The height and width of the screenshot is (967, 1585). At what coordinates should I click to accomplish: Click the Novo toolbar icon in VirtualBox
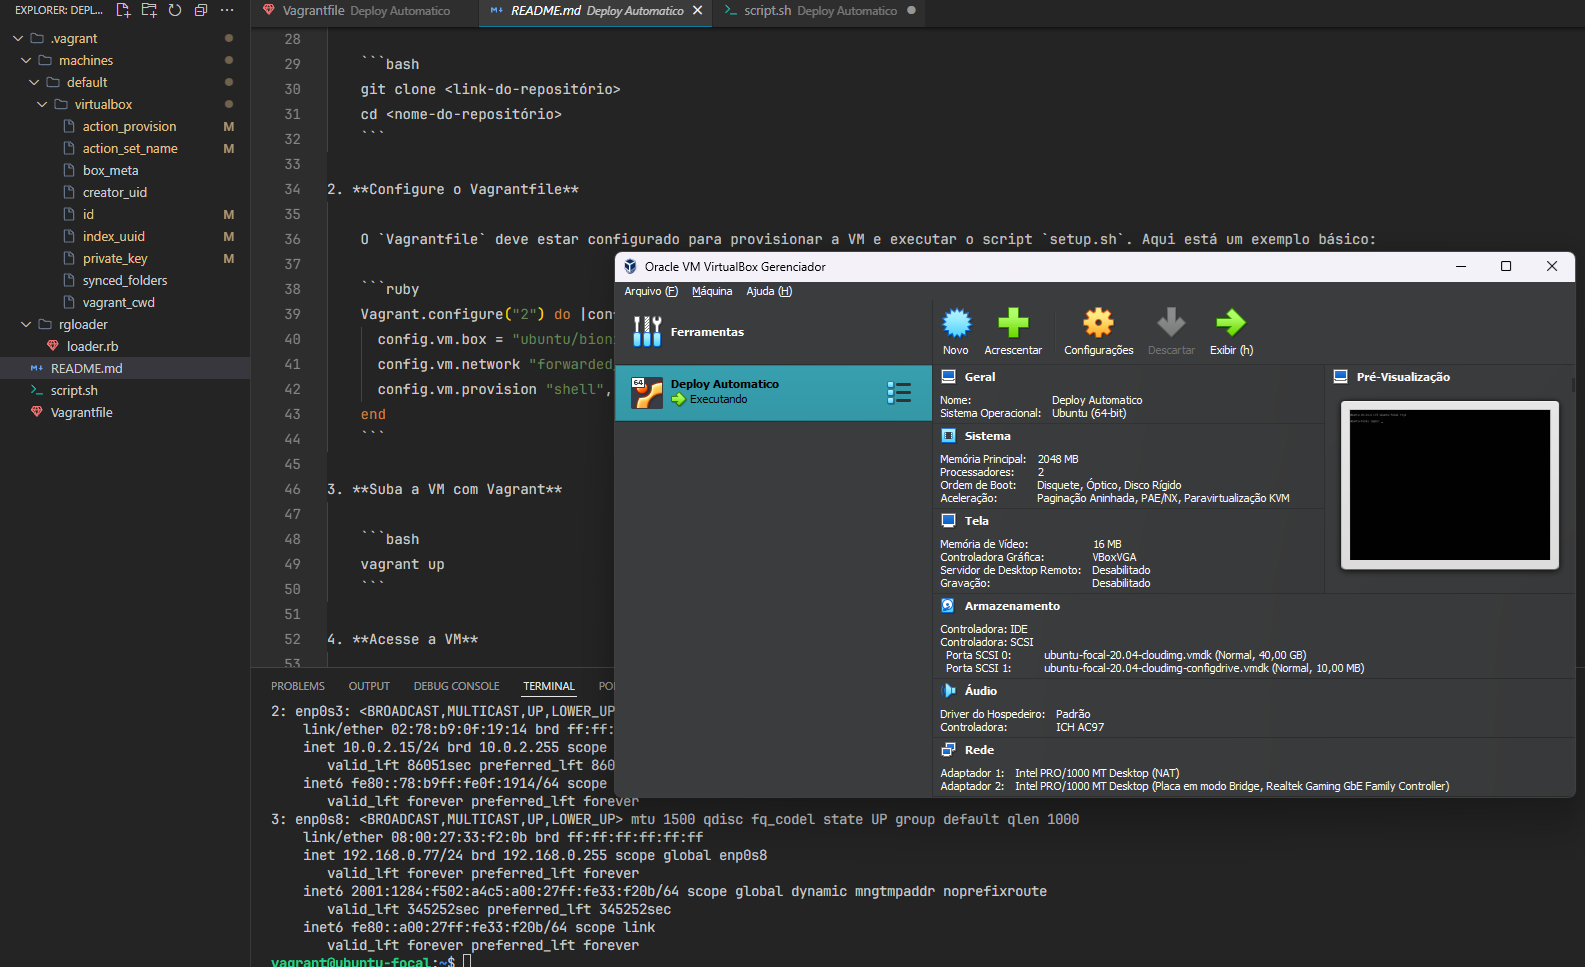point(956,323)
